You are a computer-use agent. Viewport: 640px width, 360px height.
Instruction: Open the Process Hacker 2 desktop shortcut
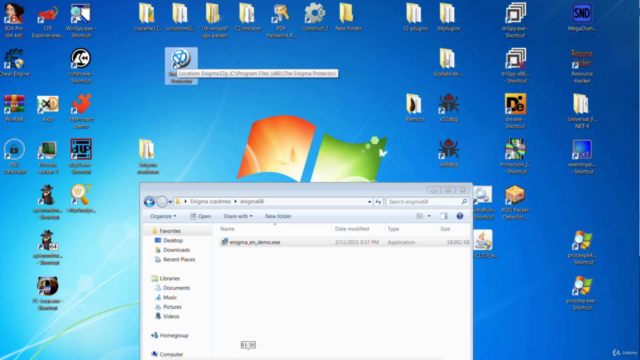[x=48, y=157]
